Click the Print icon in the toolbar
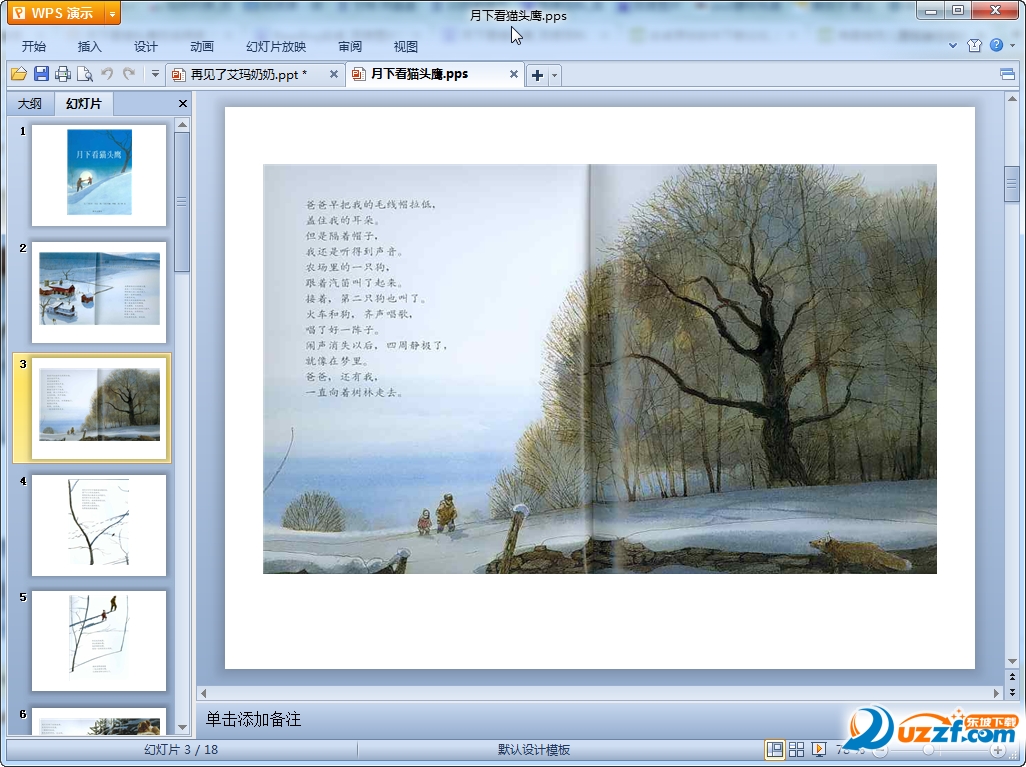 pyautogui.click(x=63, y=74)
